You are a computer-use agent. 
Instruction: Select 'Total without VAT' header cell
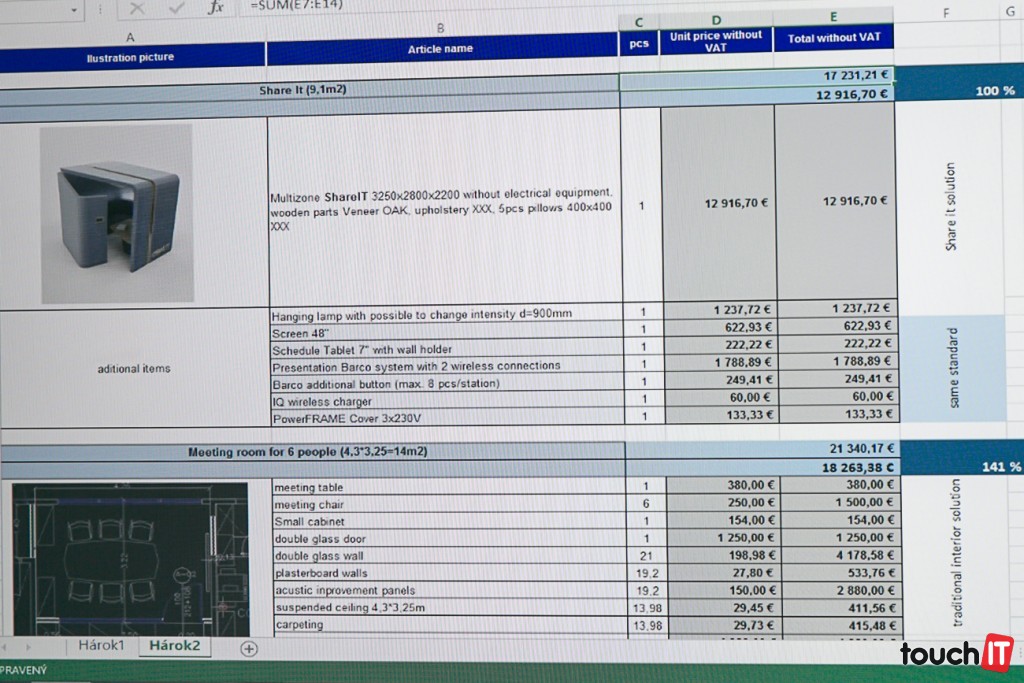(834, 38)
